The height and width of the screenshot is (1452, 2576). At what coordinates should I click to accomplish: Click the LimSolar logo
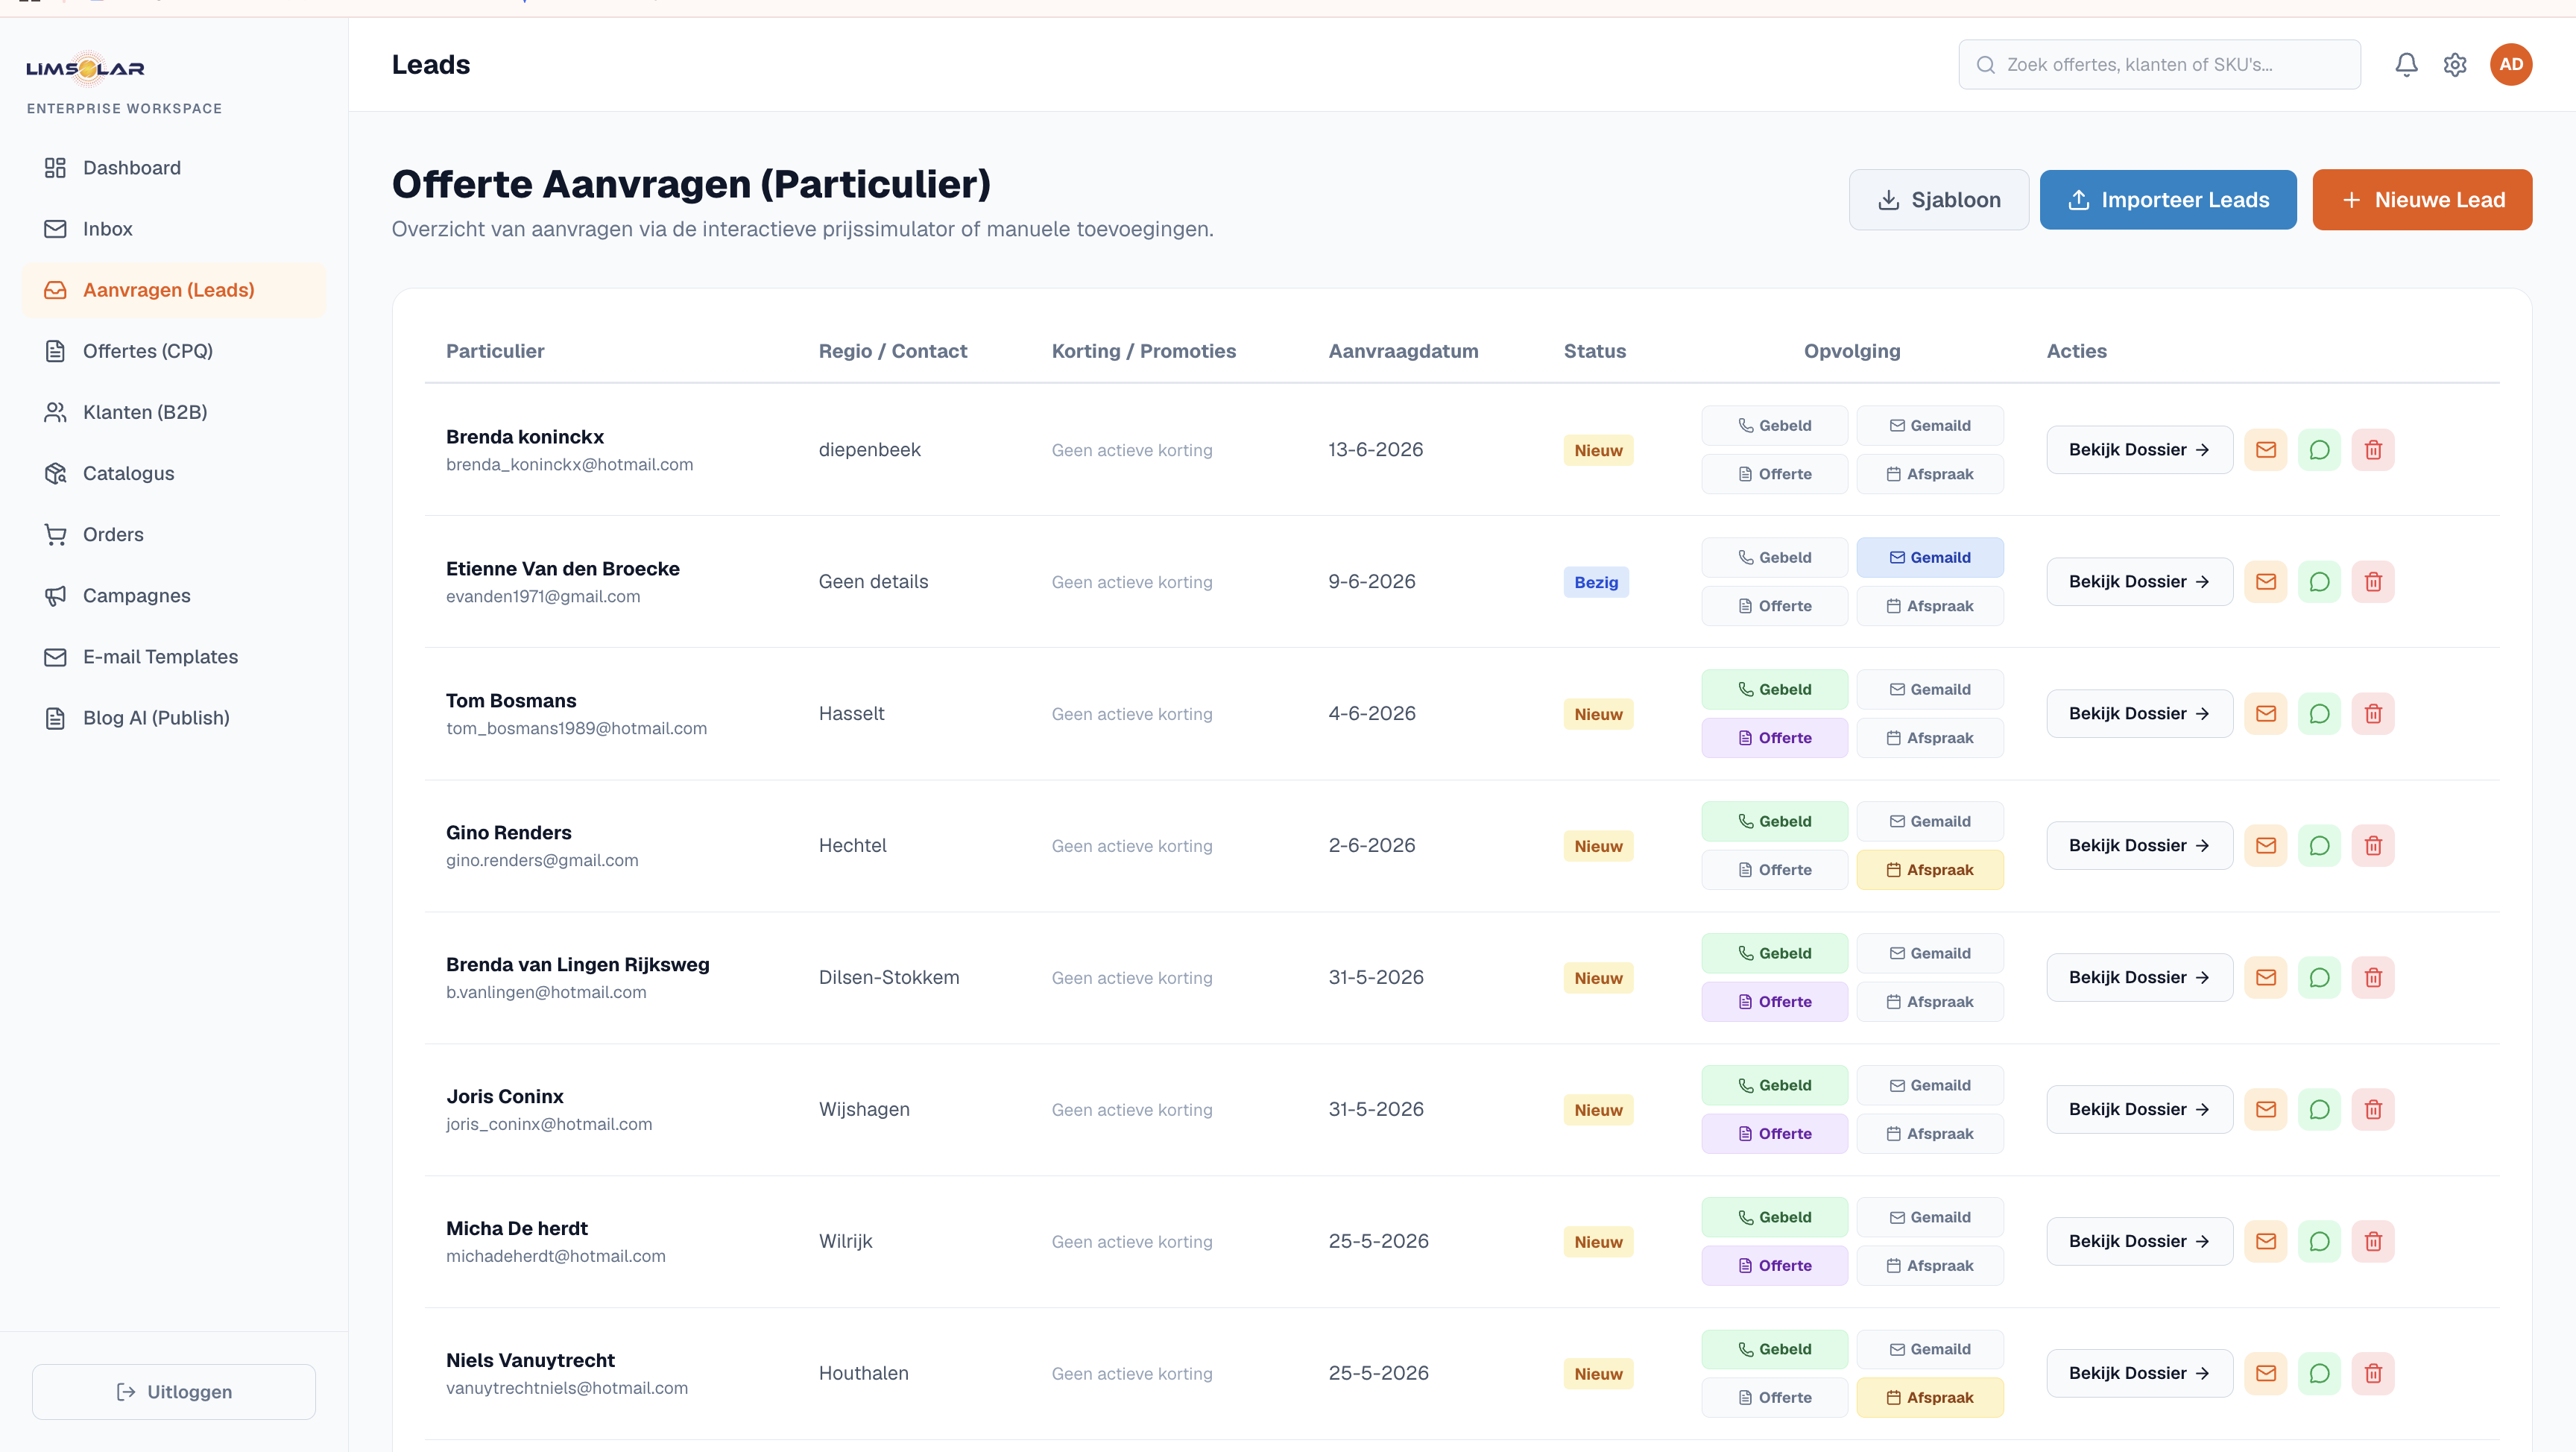(86, 68)
